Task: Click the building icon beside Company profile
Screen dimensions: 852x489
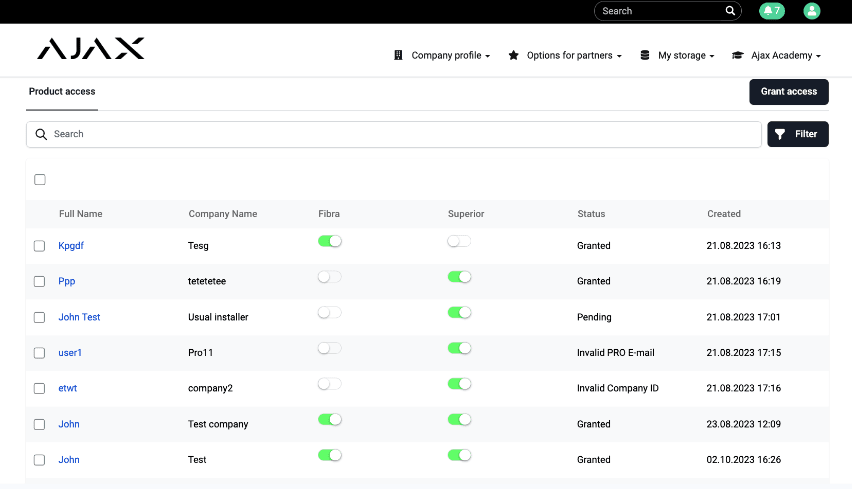Action: tap(398, 56)
